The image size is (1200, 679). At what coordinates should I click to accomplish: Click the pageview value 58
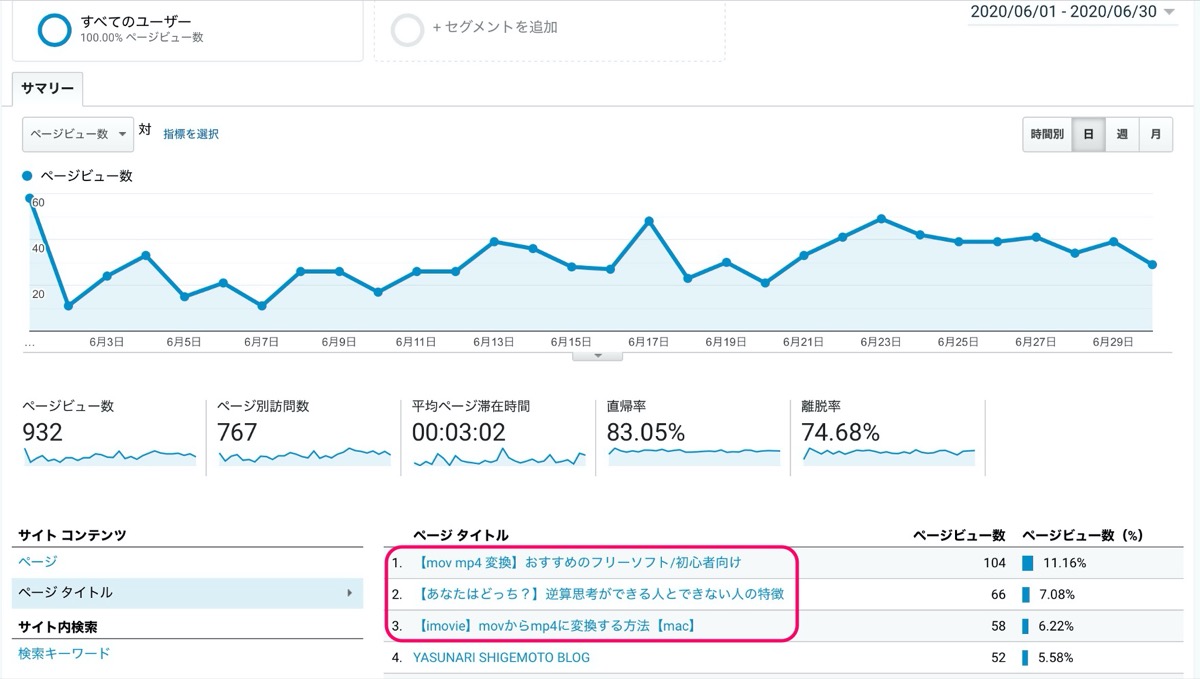(998, 626)
